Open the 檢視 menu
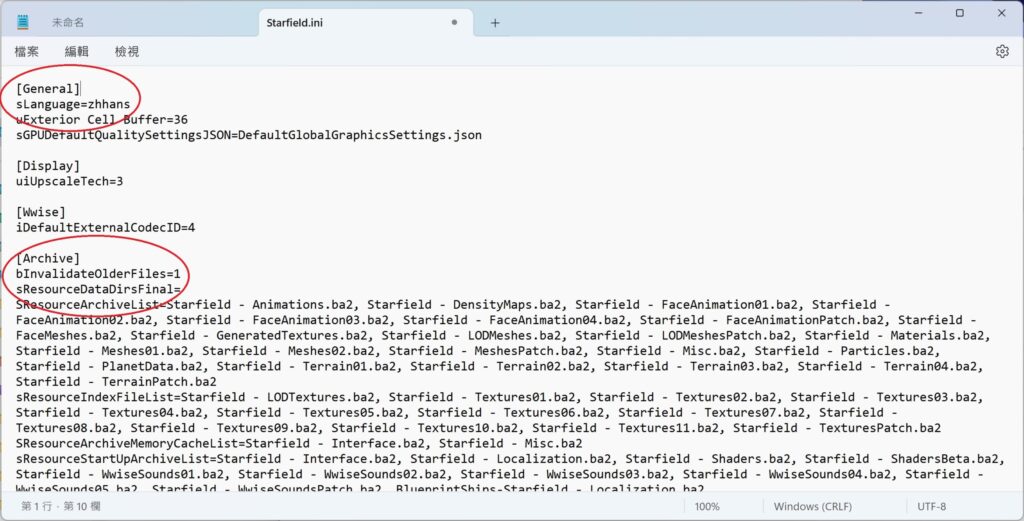1024x521 pixels. [127, 52]
